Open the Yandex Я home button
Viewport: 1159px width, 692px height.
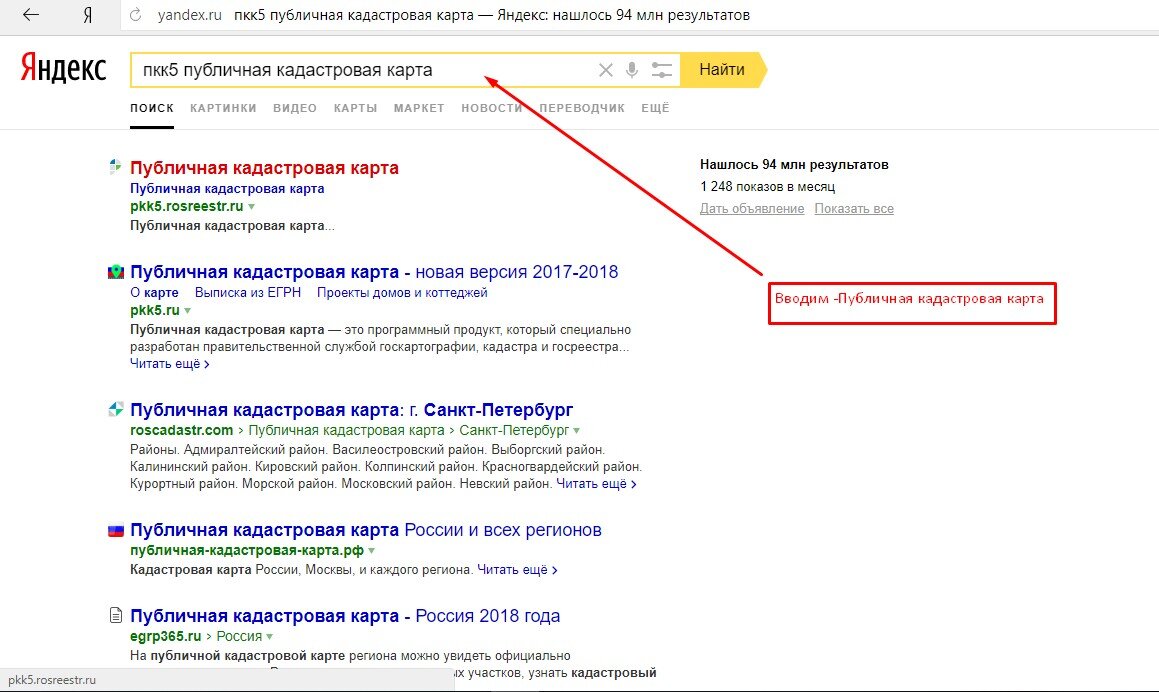tap(87, 15)
